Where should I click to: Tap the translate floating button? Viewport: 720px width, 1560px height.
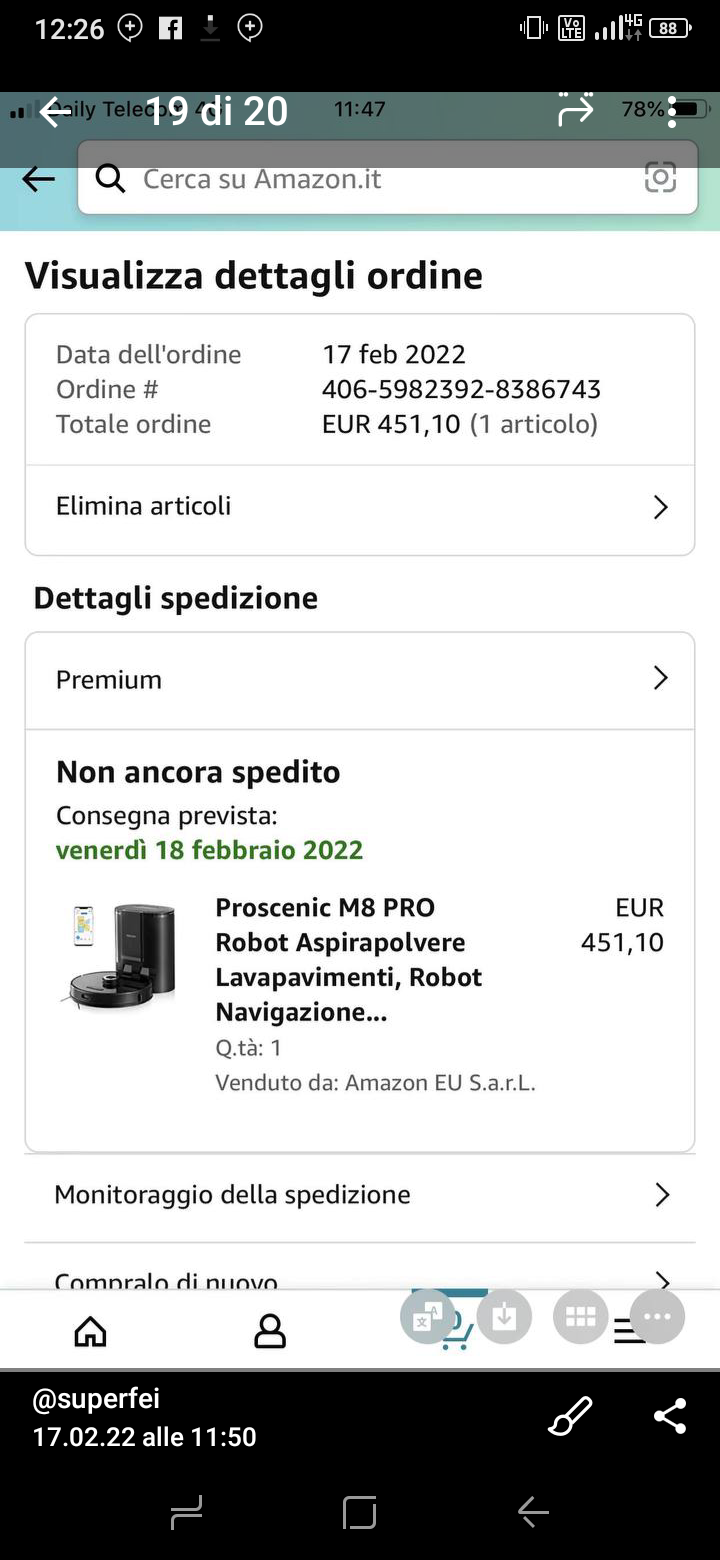click(x=428, y=1317)
